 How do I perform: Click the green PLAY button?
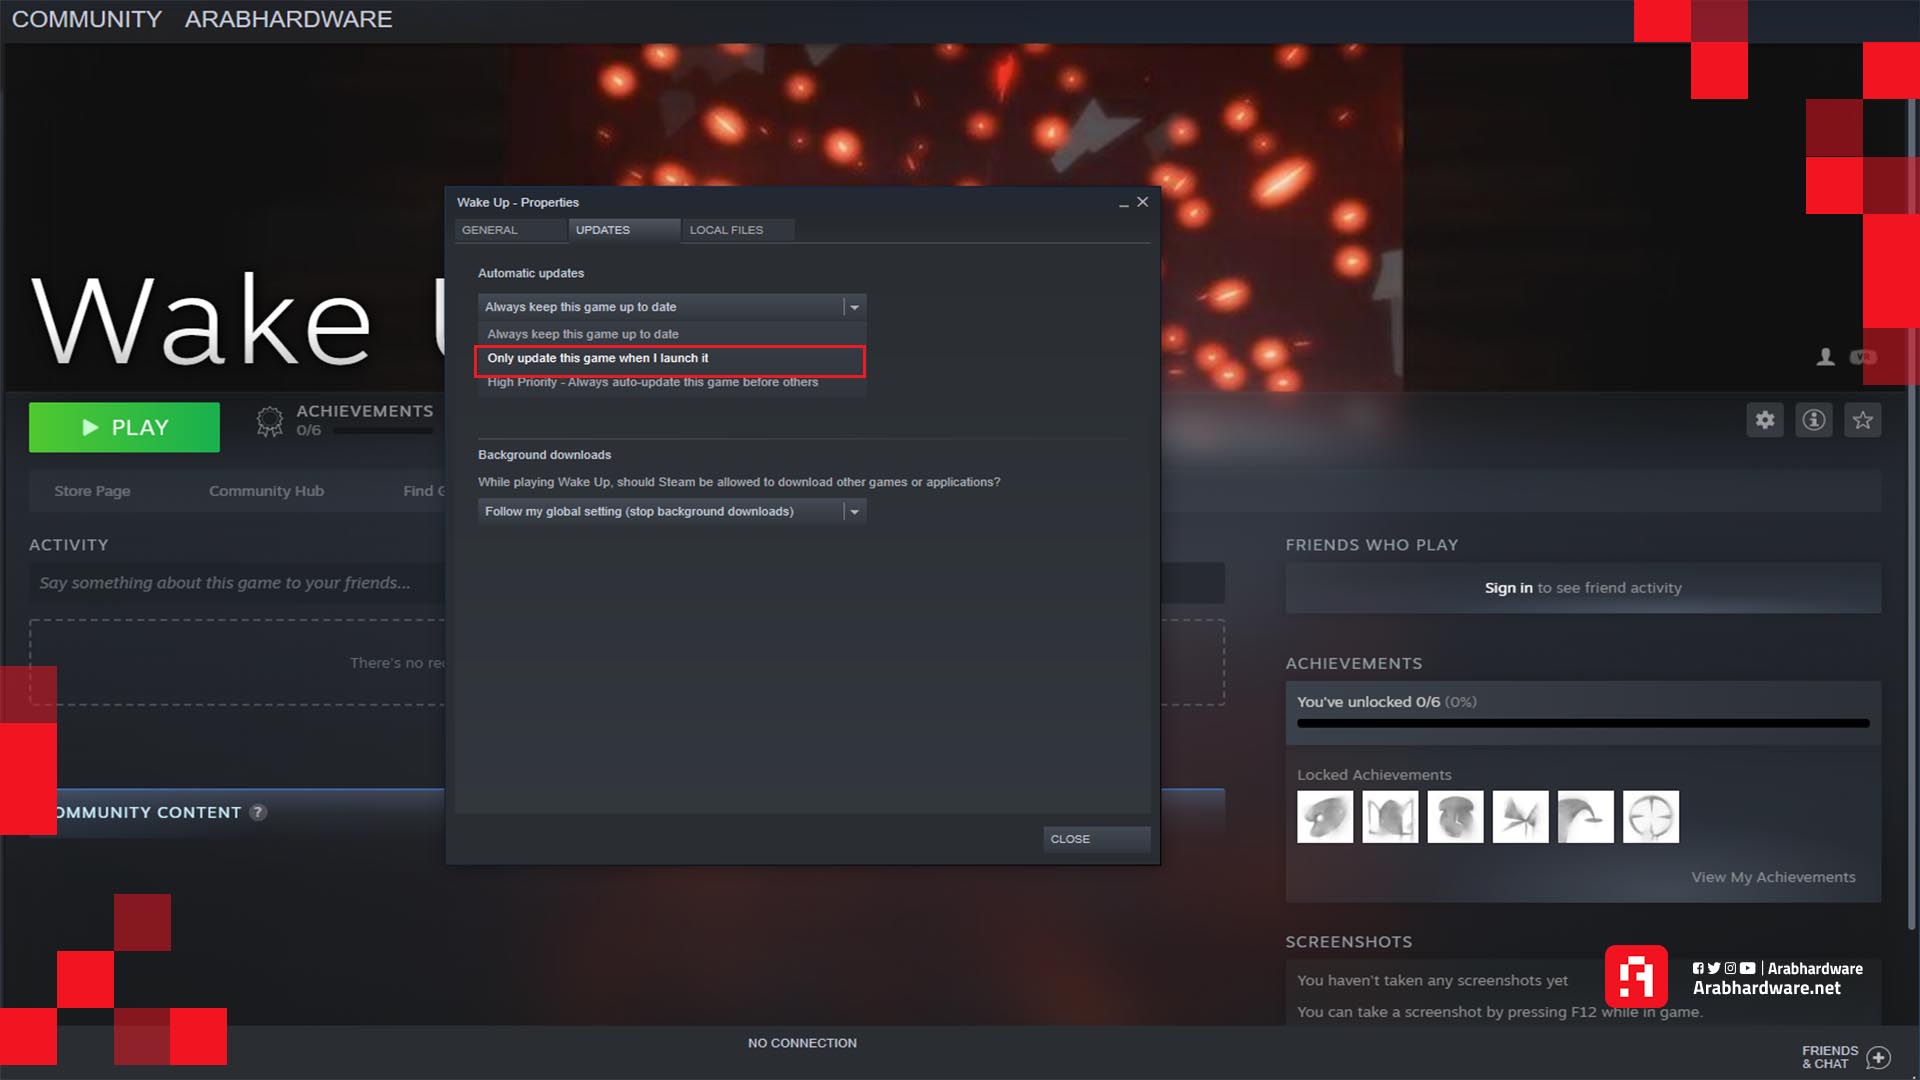(124, 427)
